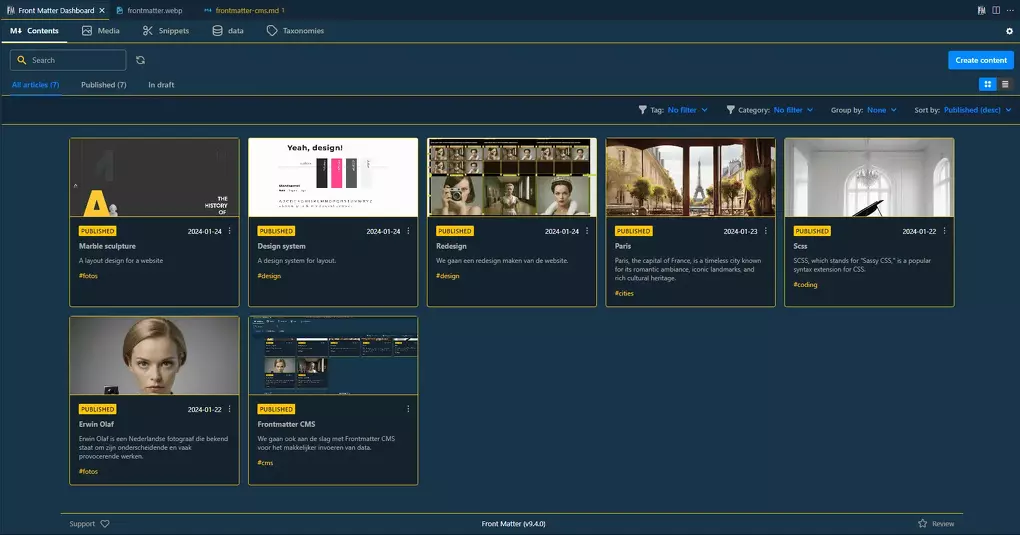Viewport: 1020px width, 535px height.
Task: Open the Scss piano room thumbnail
Action: click(869, 177)
